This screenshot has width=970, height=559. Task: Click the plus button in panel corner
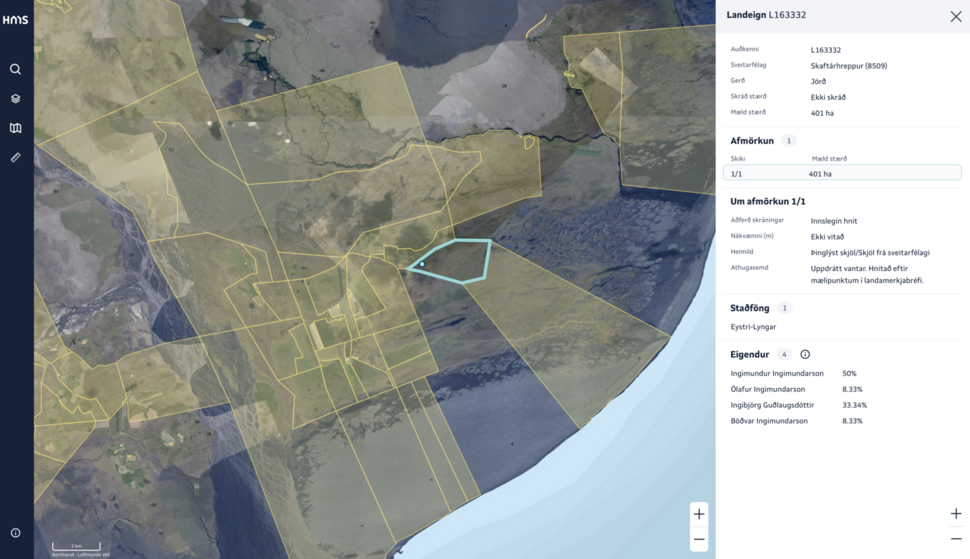point(955,514)
